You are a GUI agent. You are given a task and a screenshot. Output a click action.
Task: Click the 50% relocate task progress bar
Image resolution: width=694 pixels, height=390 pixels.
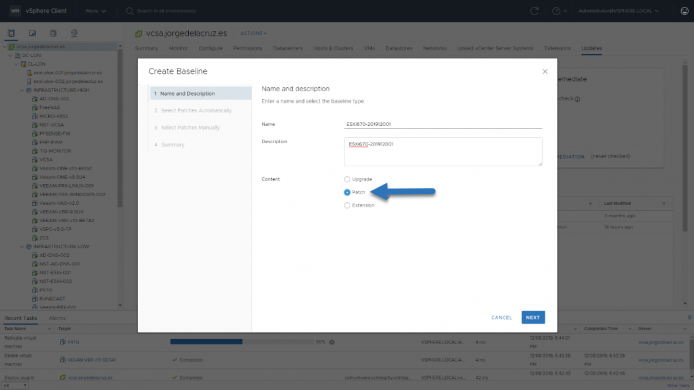coord(242,342)
